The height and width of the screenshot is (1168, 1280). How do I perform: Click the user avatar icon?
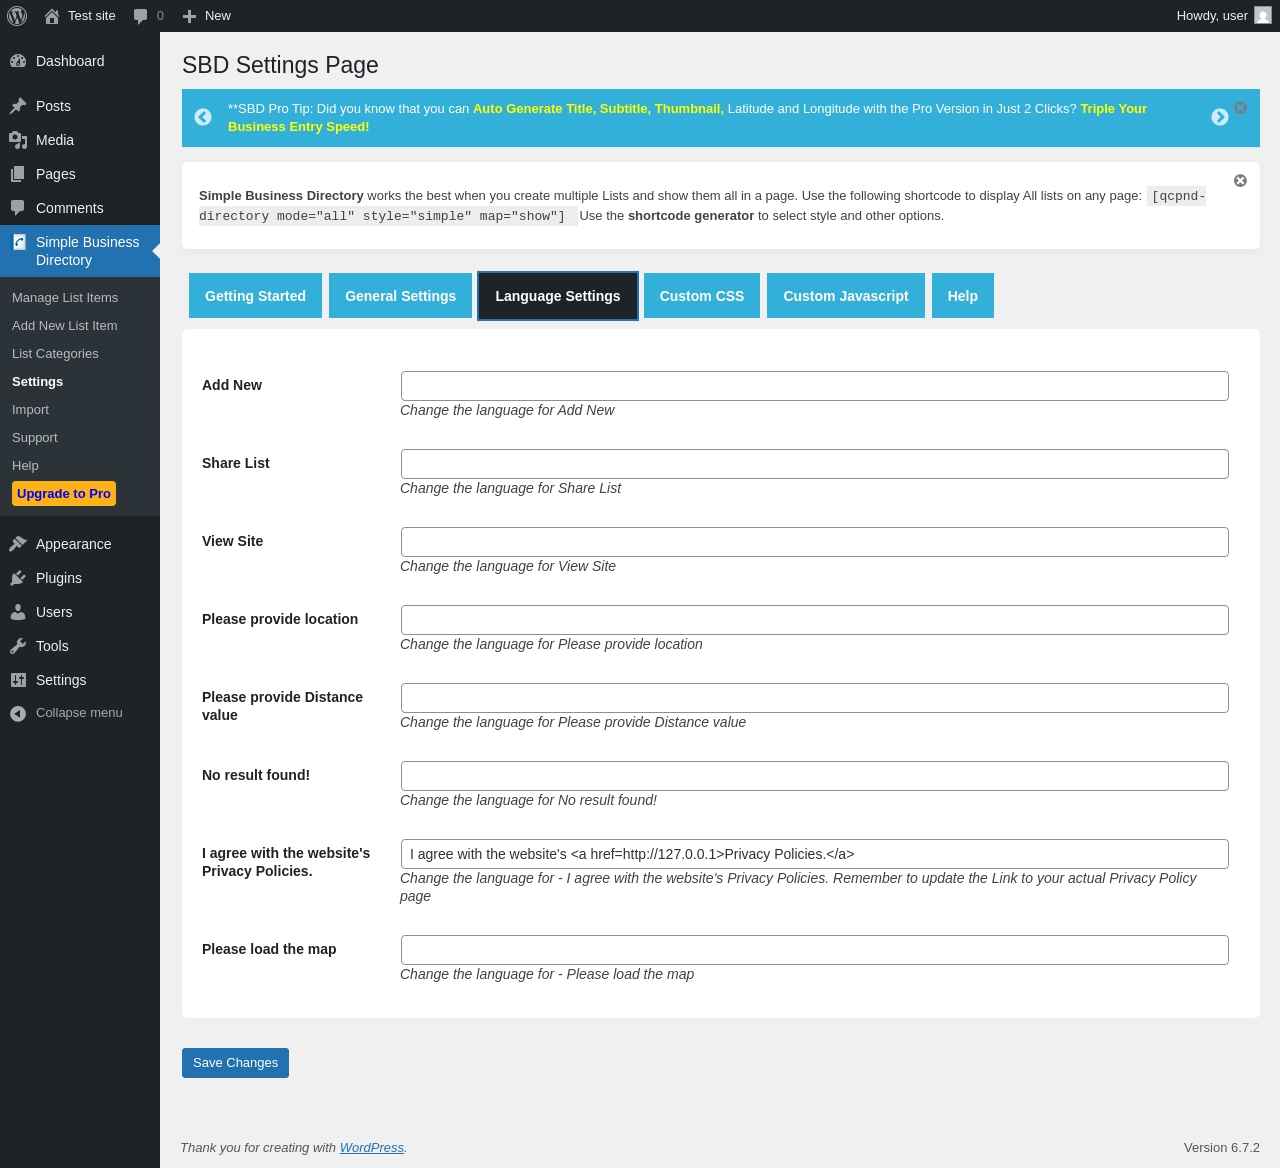tap(1263, 15)
